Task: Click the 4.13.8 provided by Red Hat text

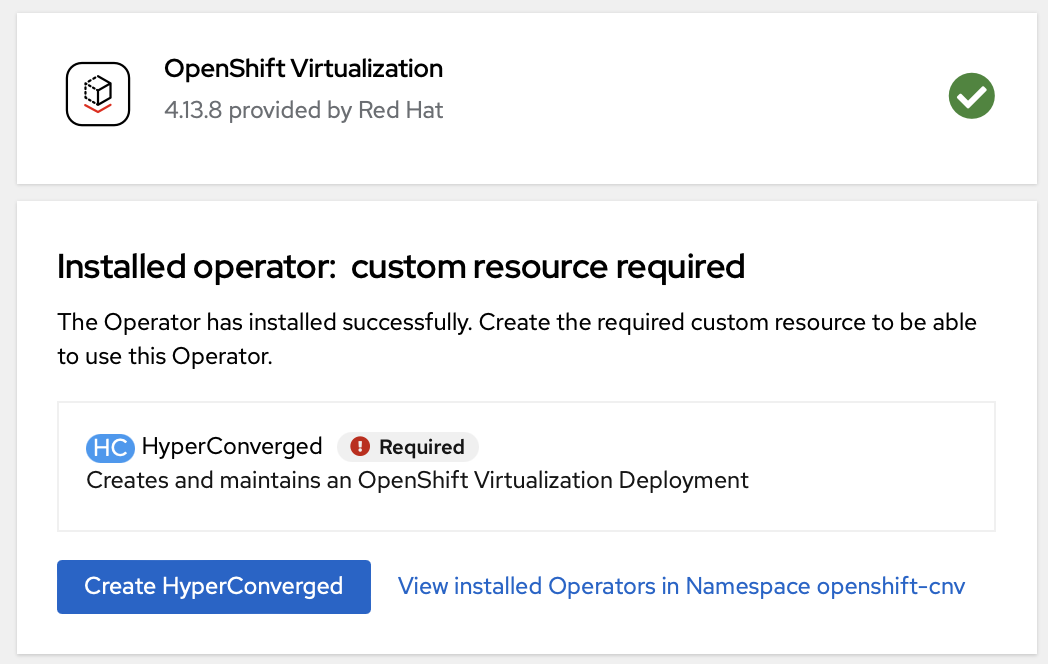Action: pos(303,110)
